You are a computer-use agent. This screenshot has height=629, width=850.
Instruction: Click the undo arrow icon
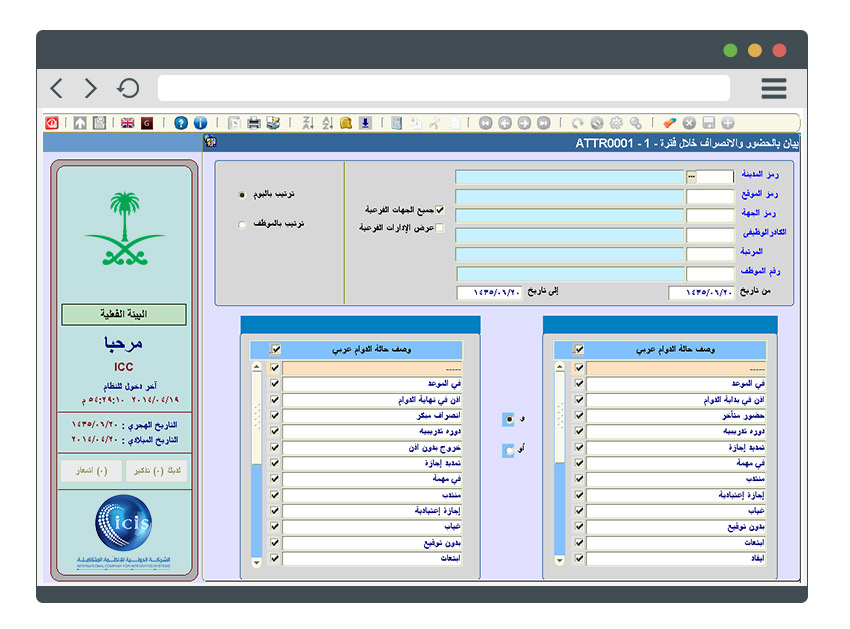tap(578, 120)
